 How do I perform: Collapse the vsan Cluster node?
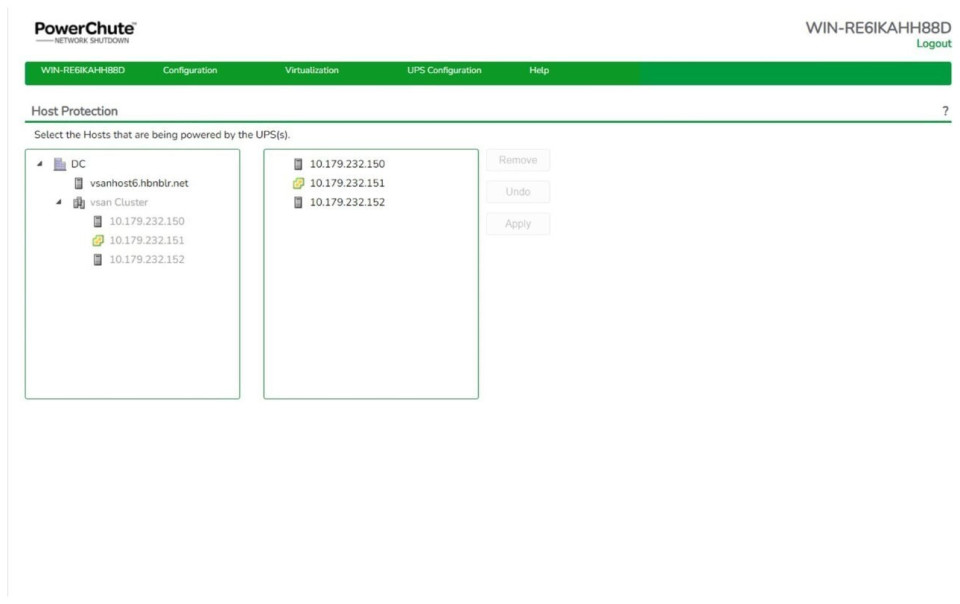(59, 202)
